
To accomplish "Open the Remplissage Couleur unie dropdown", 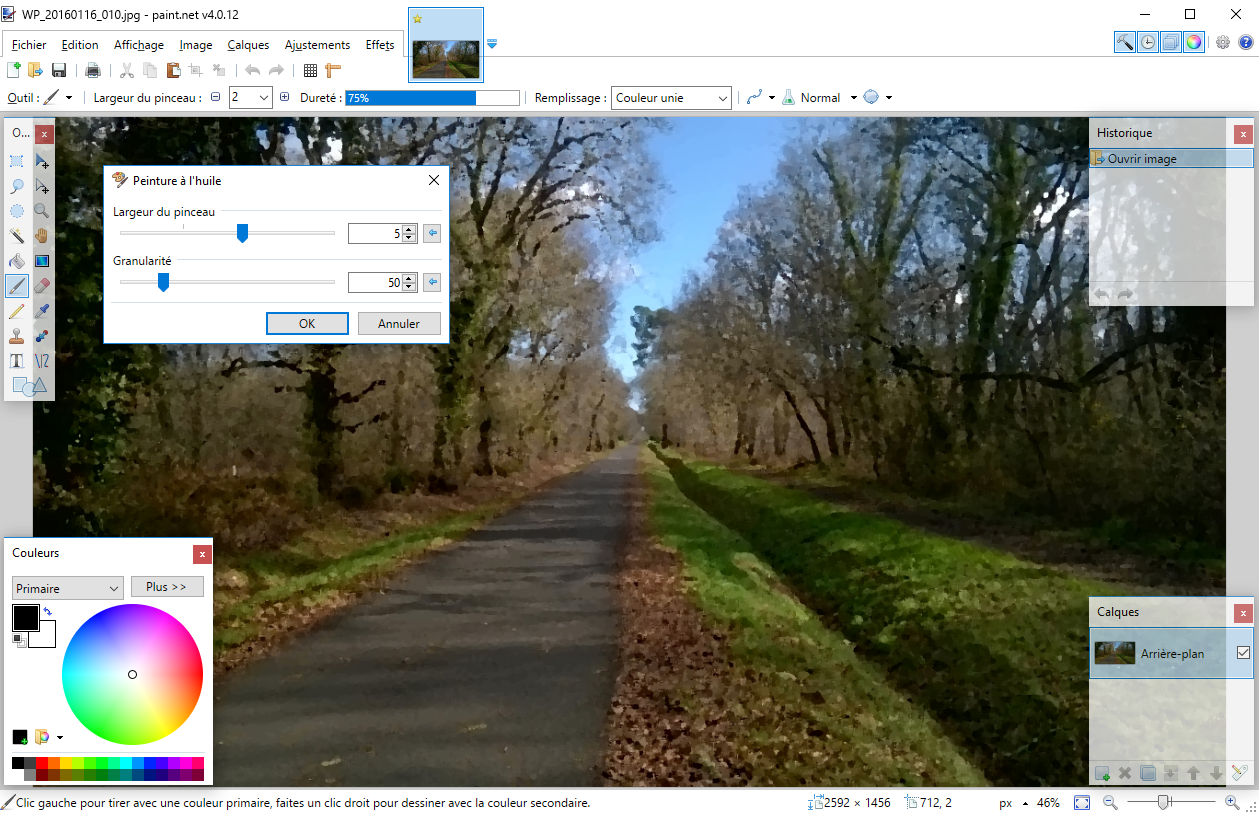I will [671, 98].
